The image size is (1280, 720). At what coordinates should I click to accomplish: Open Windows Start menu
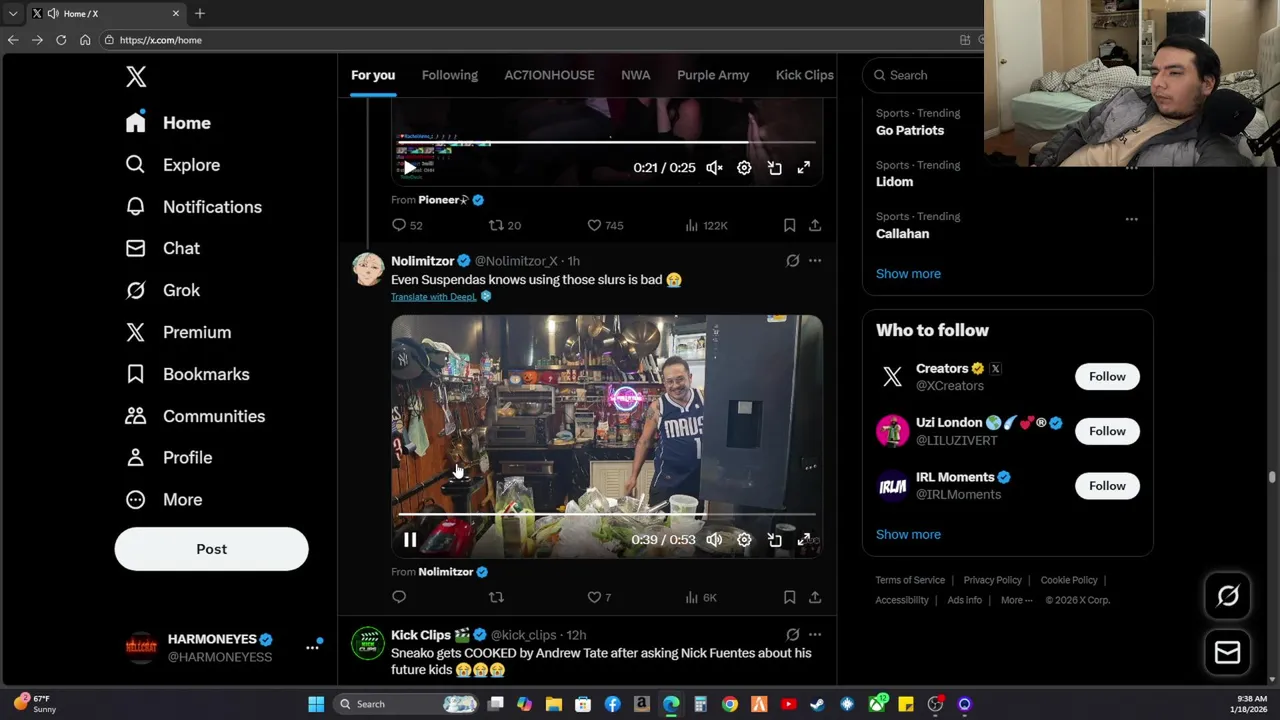[x=316, y=704]
